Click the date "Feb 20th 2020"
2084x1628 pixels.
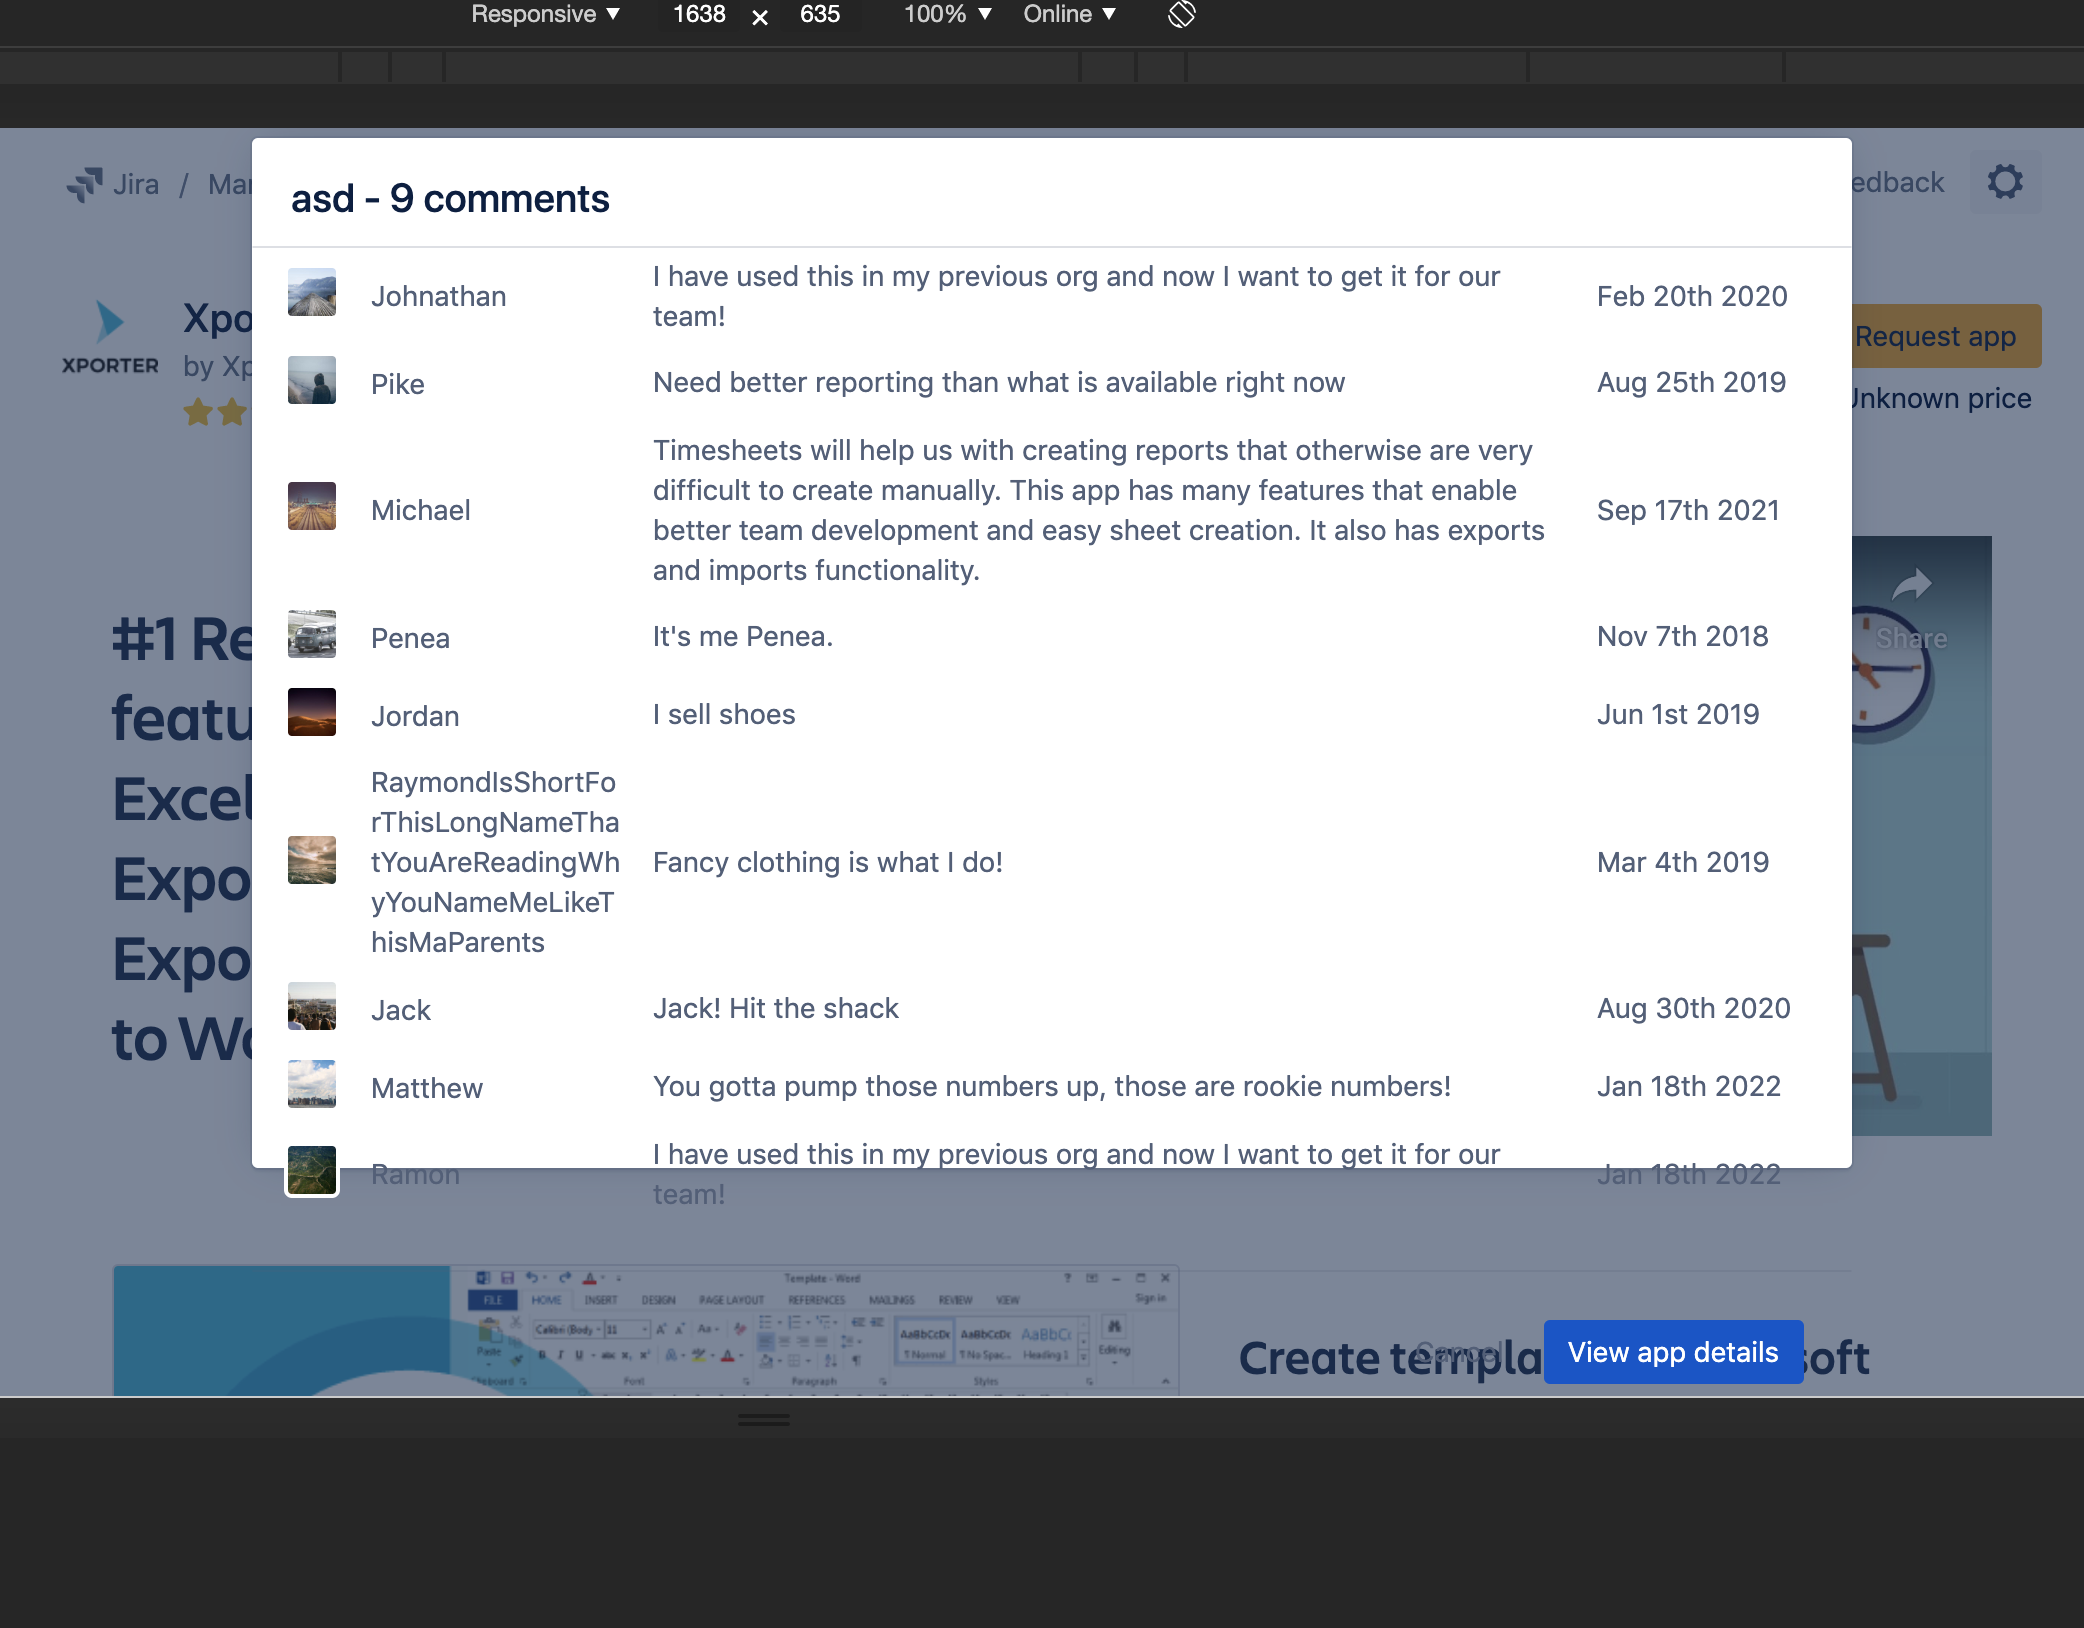tap(1692, 296)
